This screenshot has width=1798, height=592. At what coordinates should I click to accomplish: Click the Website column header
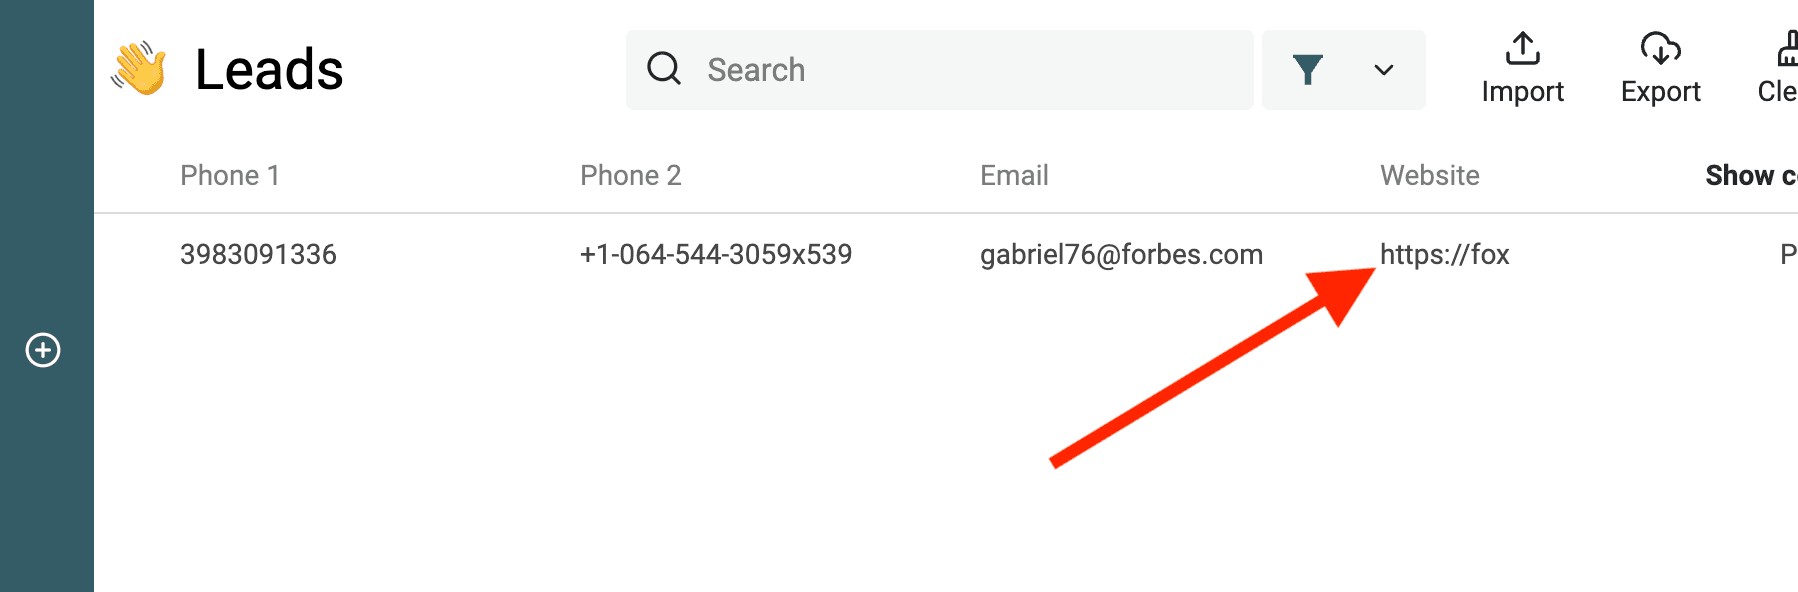coord(1429,176)
